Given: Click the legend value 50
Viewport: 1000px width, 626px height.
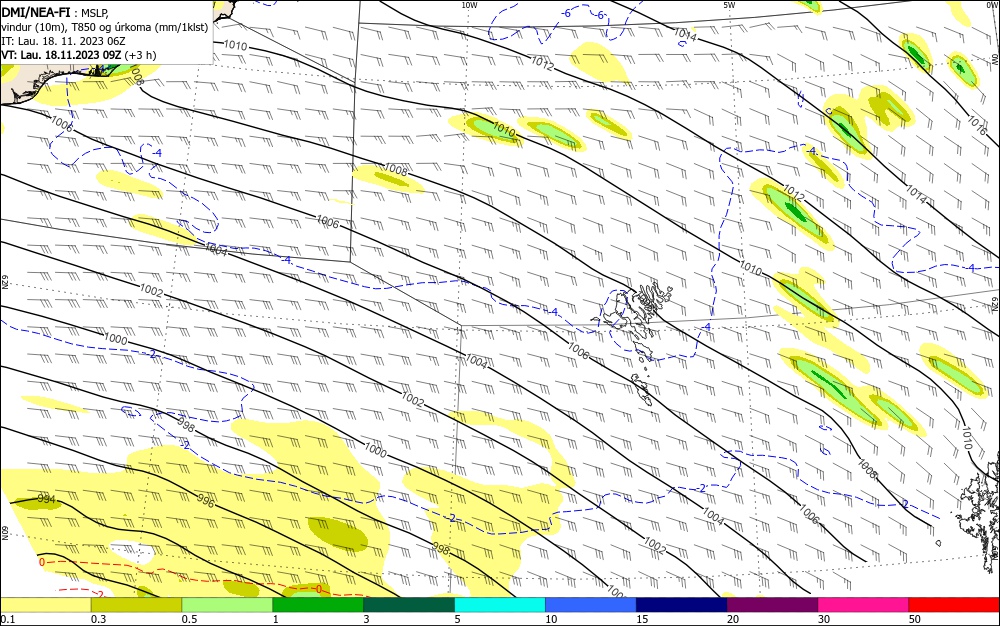Looking at the screenshot, I should (915, 619).
